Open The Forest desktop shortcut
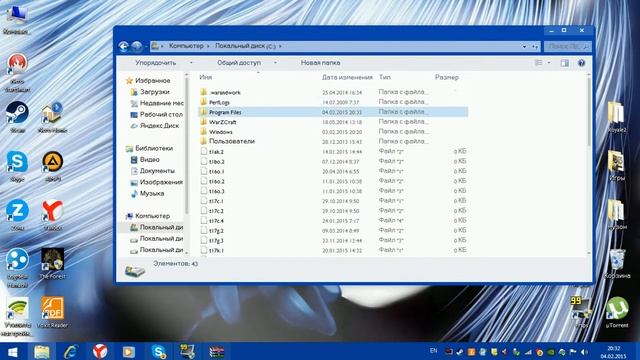 (53, 263)
